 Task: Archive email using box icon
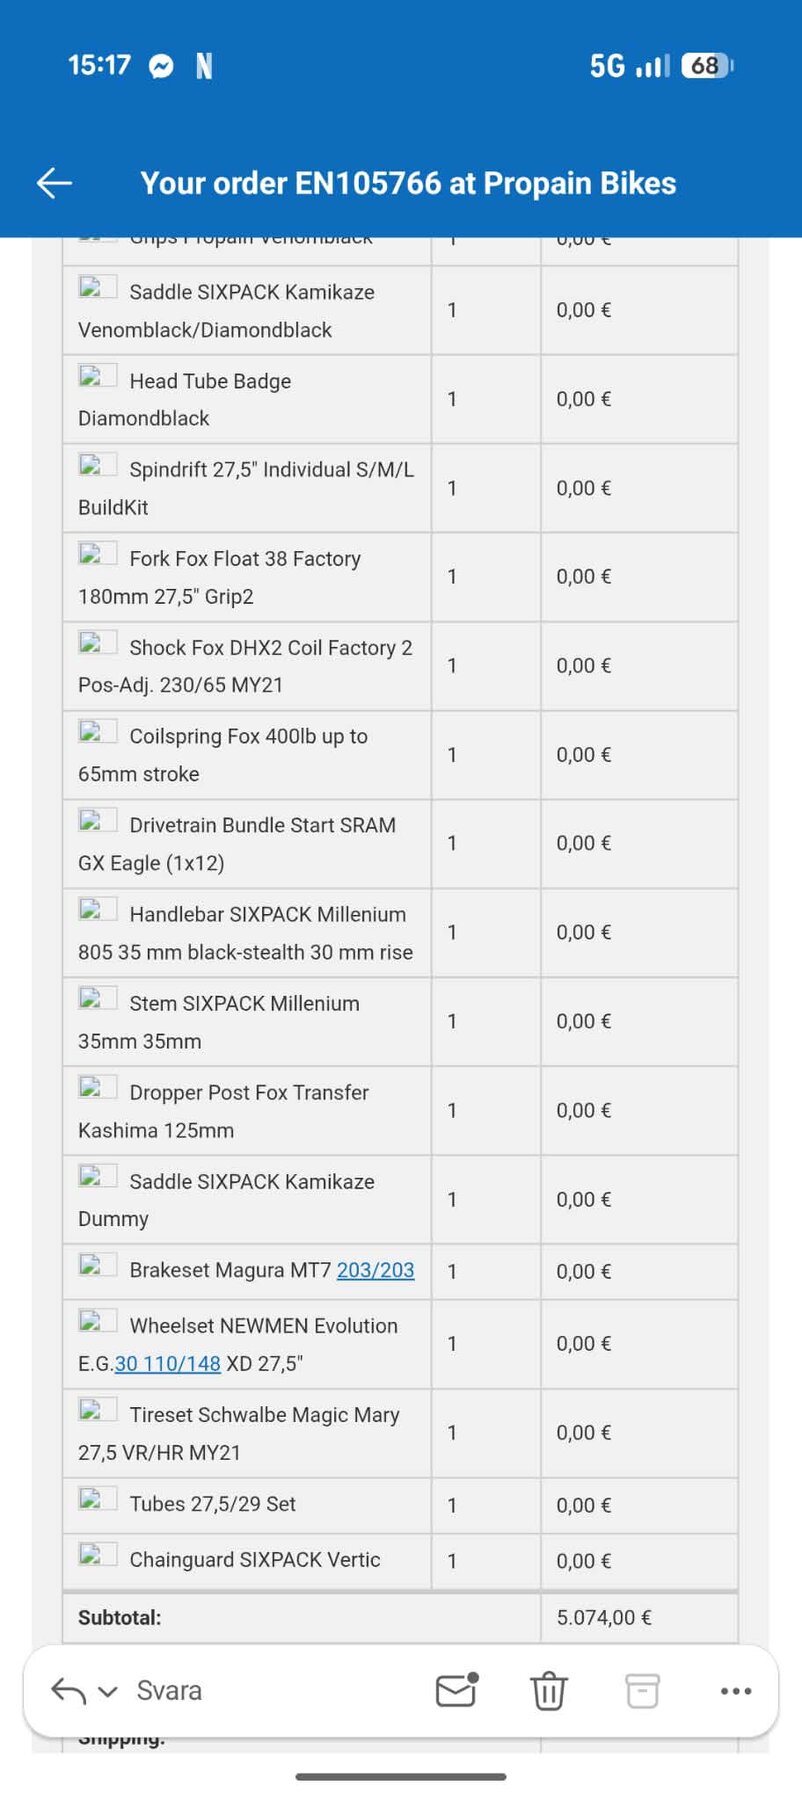pyautogui.click(x=642, y=1691)
